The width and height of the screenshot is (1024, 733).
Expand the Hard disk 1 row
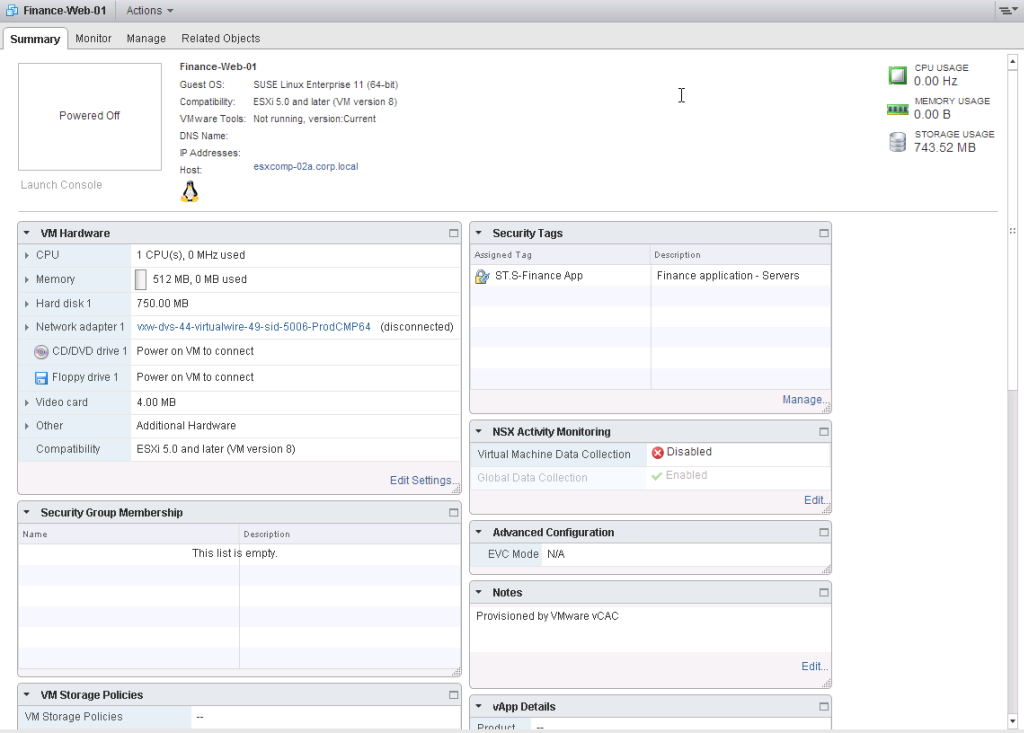click(27, 304)
